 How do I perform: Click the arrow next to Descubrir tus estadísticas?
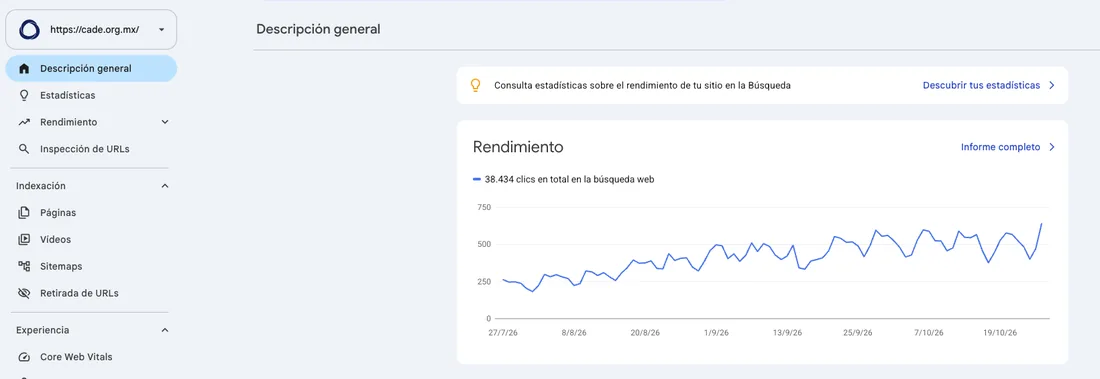1052,85
